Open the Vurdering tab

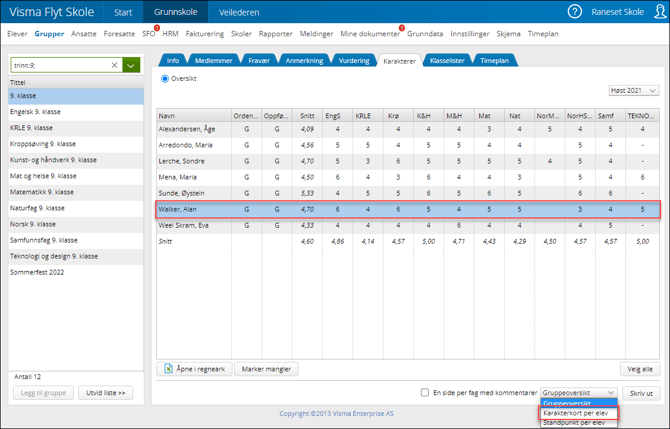(x=354, y=61)
